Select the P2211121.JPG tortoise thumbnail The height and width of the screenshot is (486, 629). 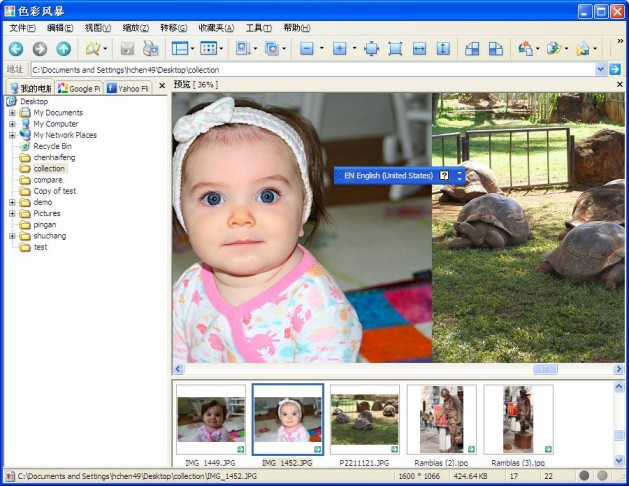364,420
